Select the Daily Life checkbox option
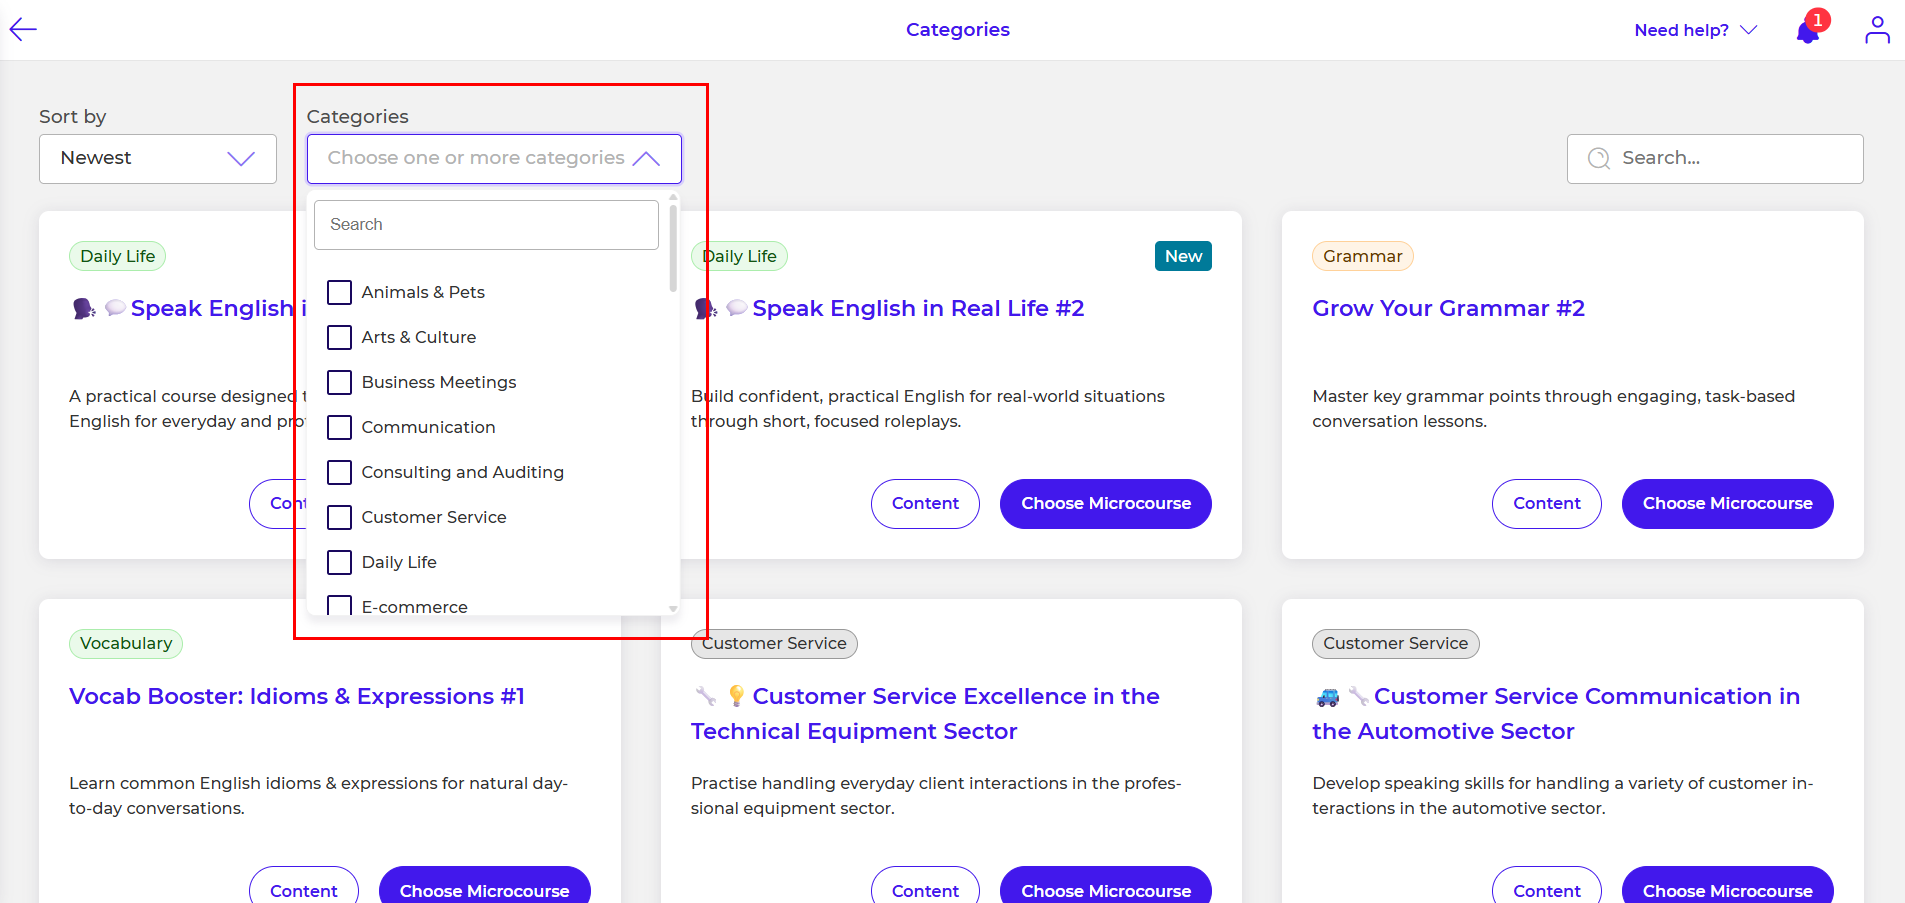 (x=340, y=562)
